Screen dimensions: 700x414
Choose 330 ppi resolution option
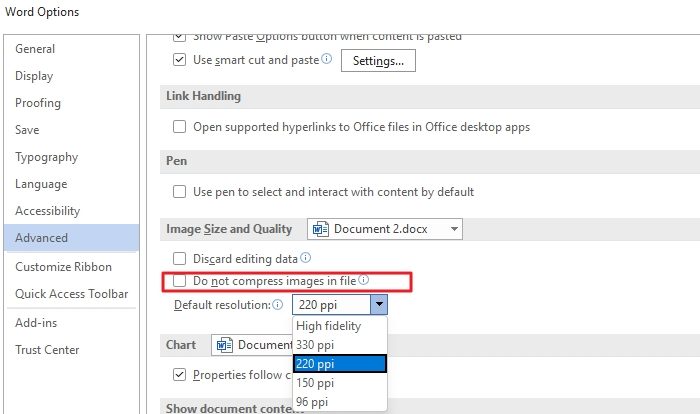[318, 345]
